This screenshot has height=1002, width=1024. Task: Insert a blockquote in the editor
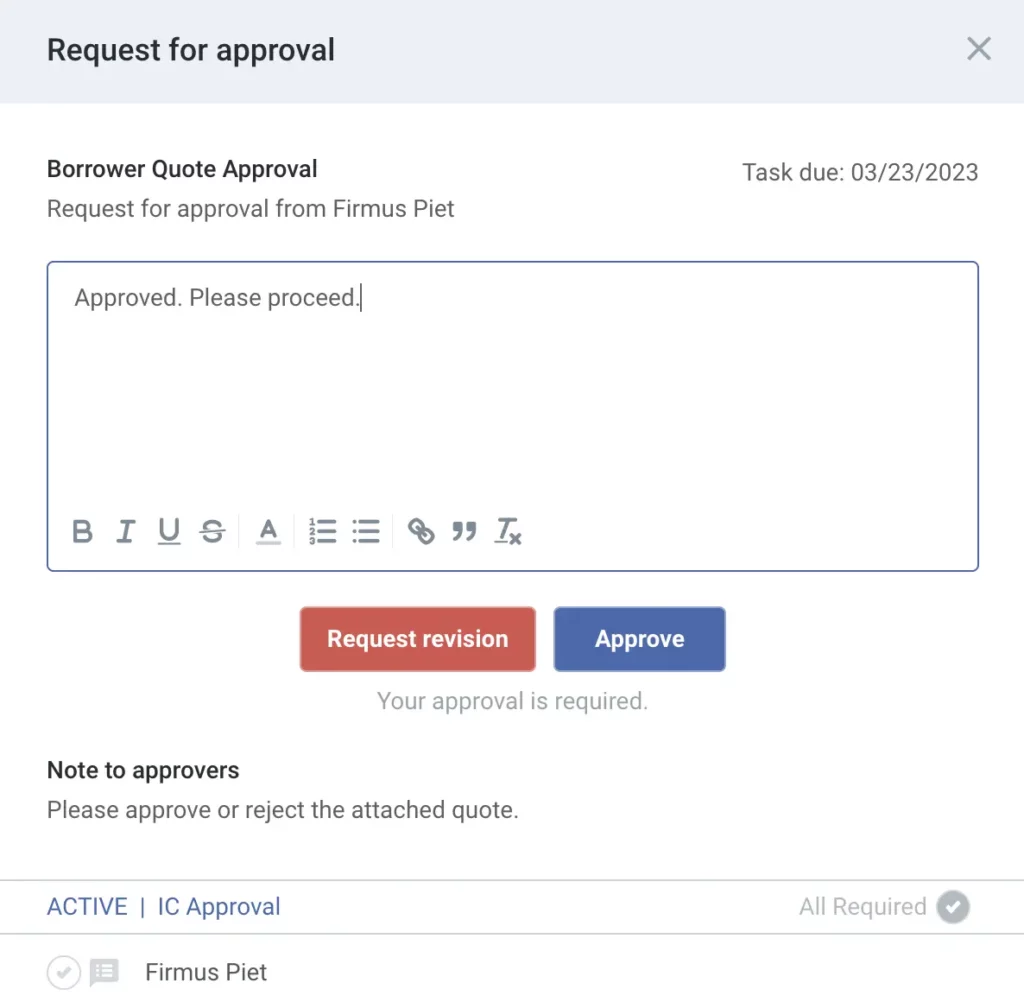coord(464,531)
